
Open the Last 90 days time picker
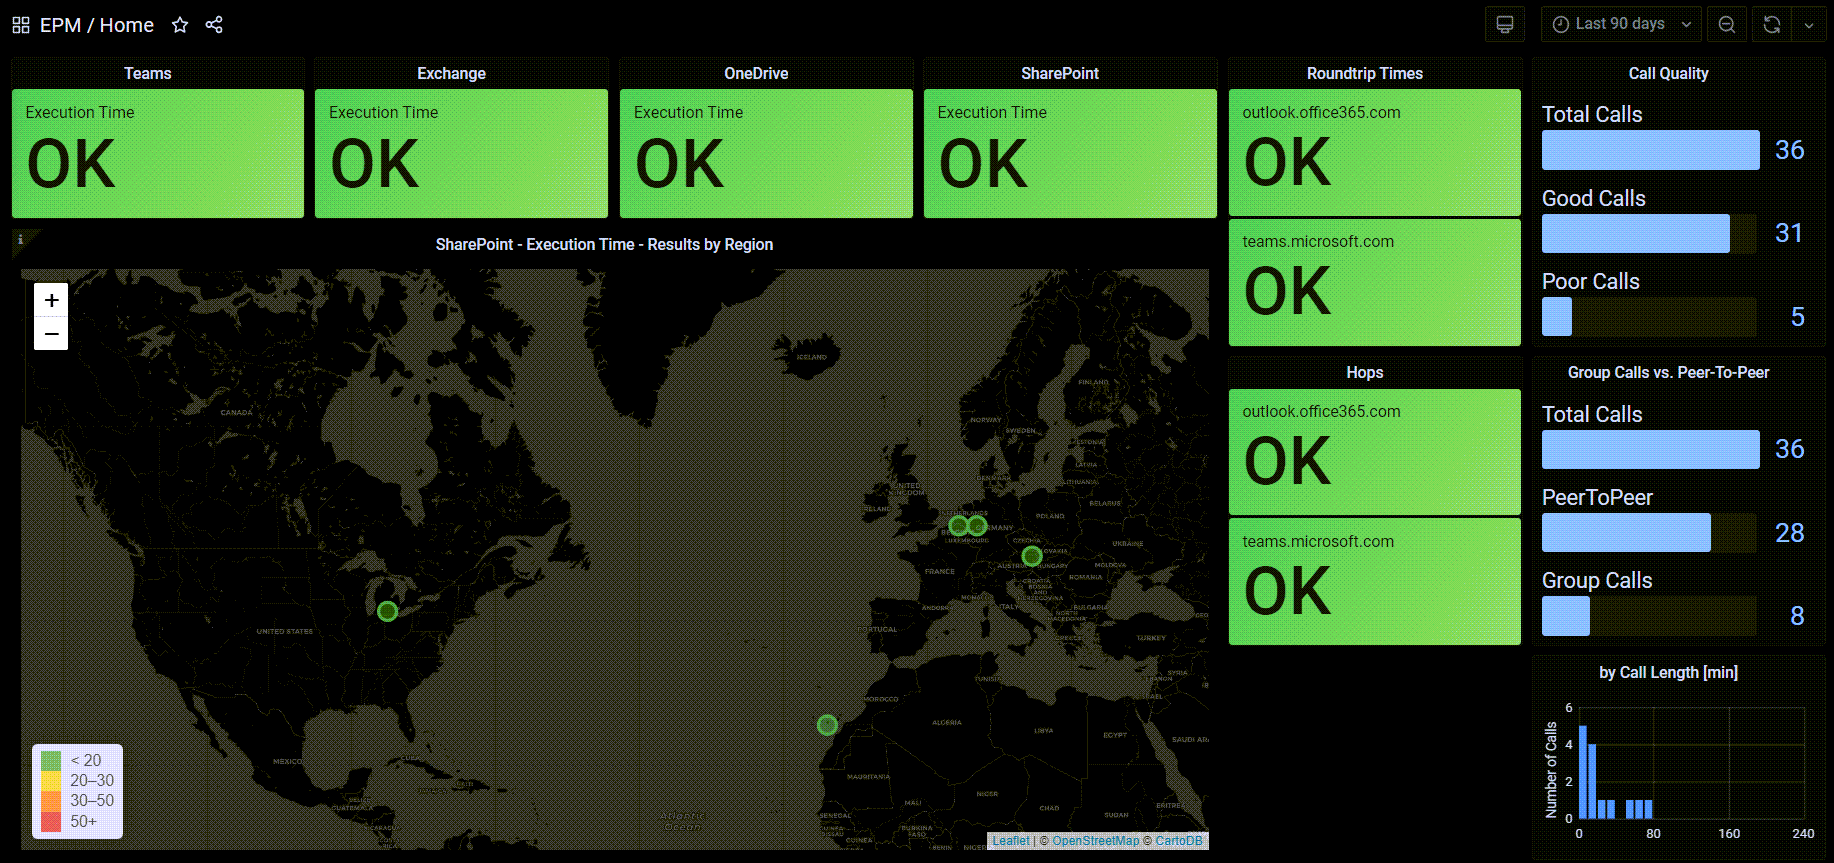tap(1621, 24)
